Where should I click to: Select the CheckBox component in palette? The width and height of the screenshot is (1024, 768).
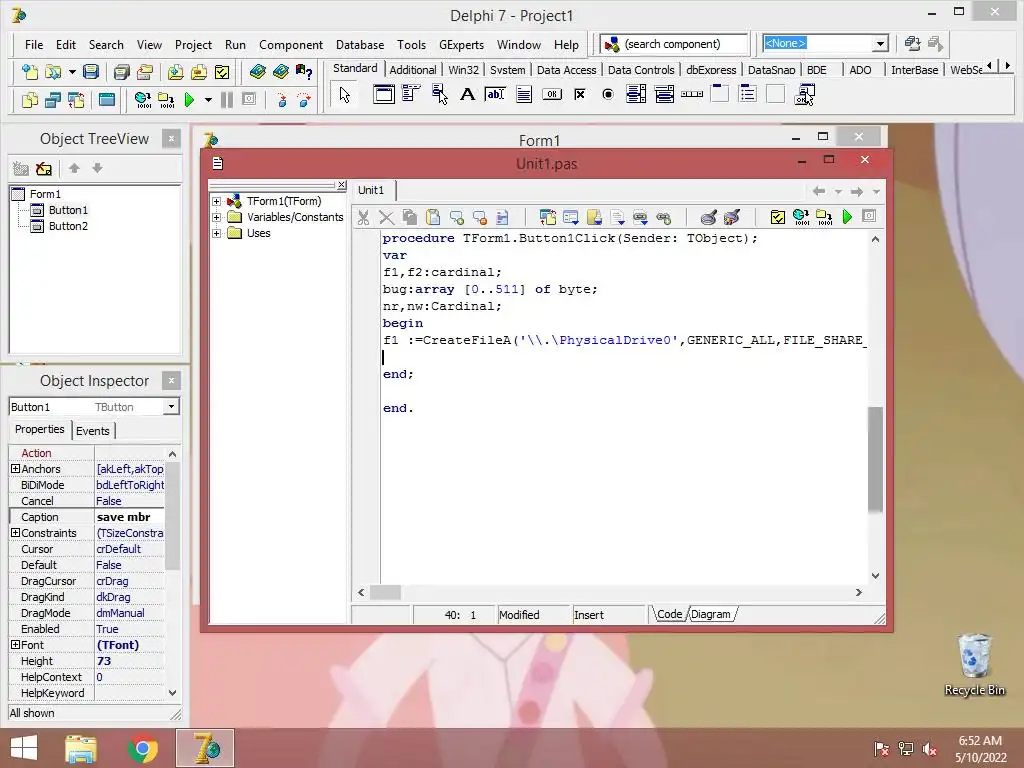[580, 95]
